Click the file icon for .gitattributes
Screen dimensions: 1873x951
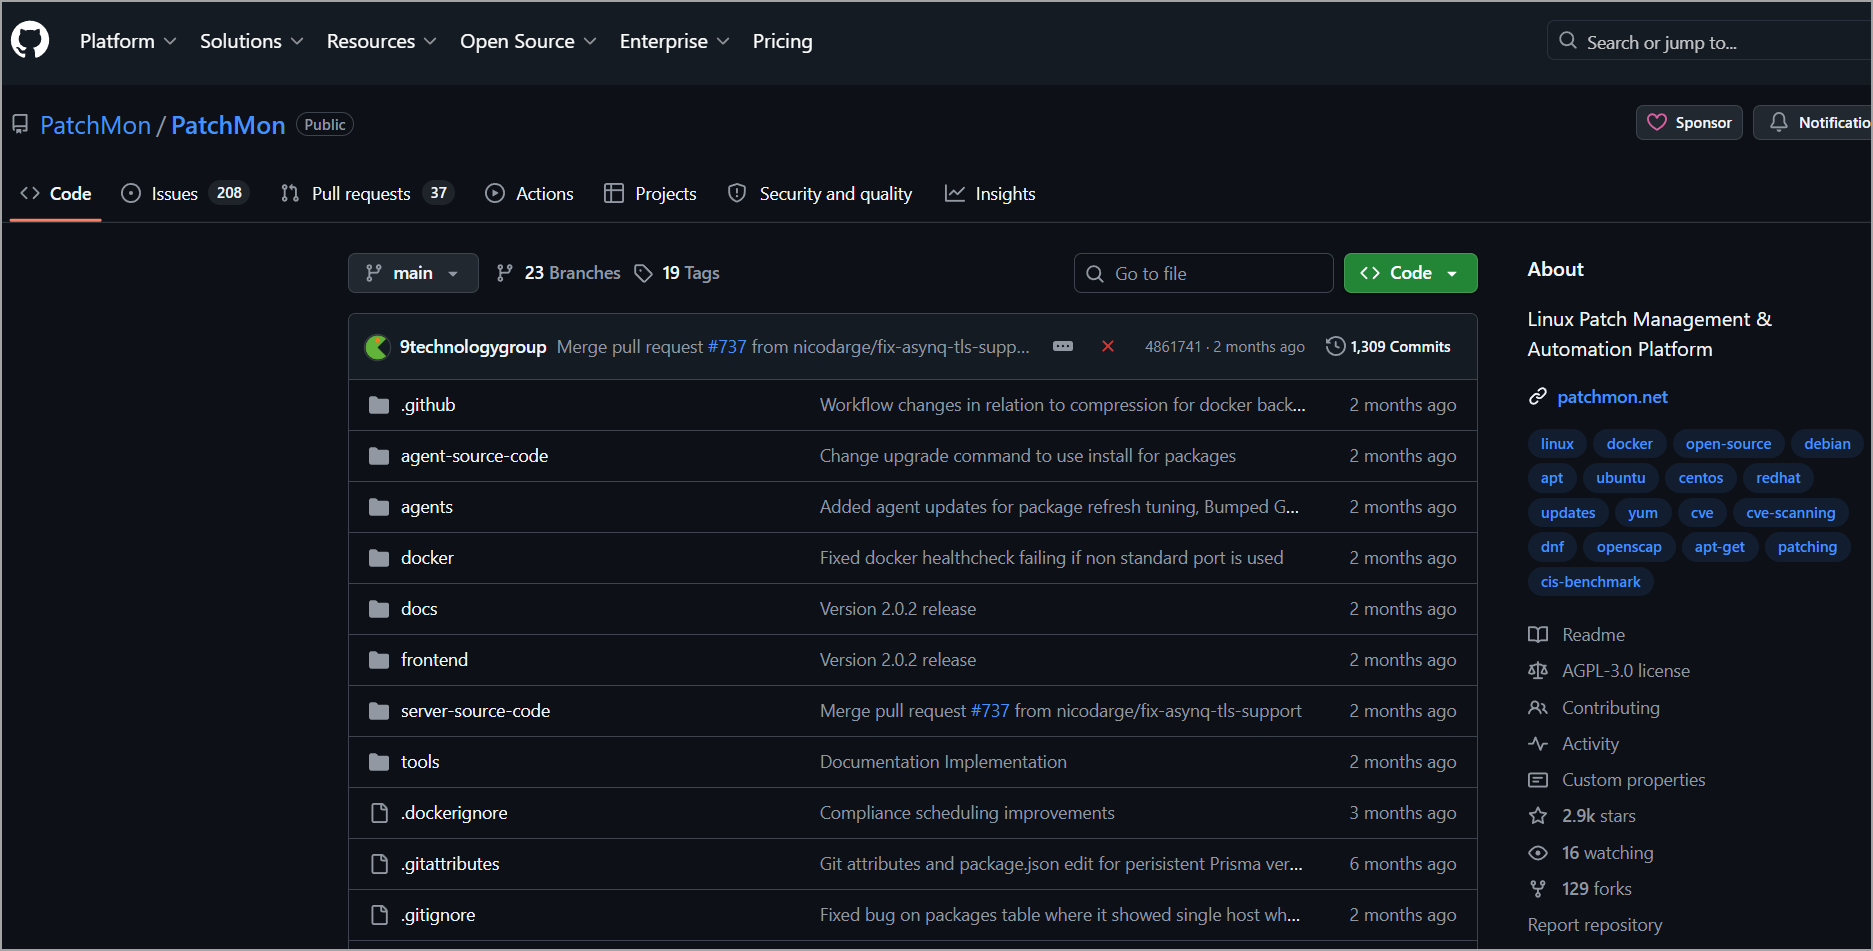[x=379, y=864]
